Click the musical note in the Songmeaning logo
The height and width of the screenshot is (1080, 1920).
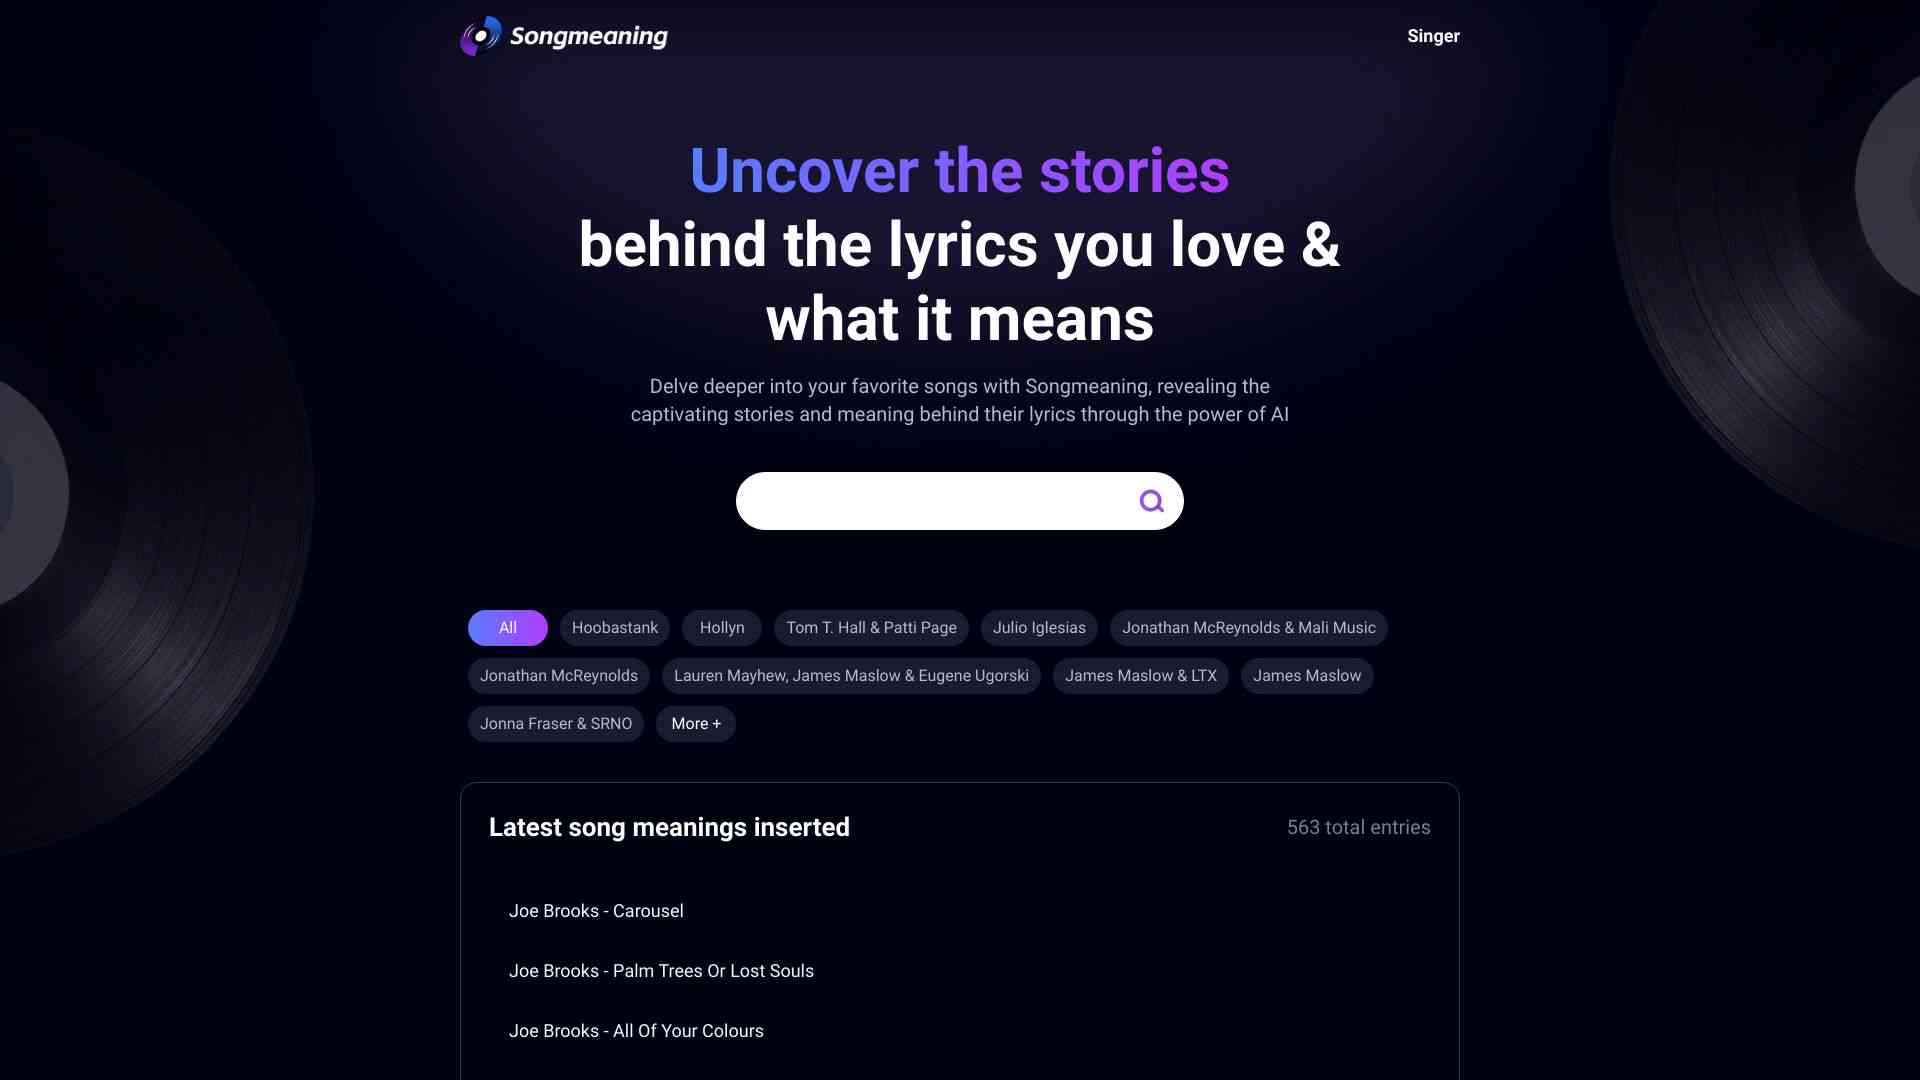point(479,36)
